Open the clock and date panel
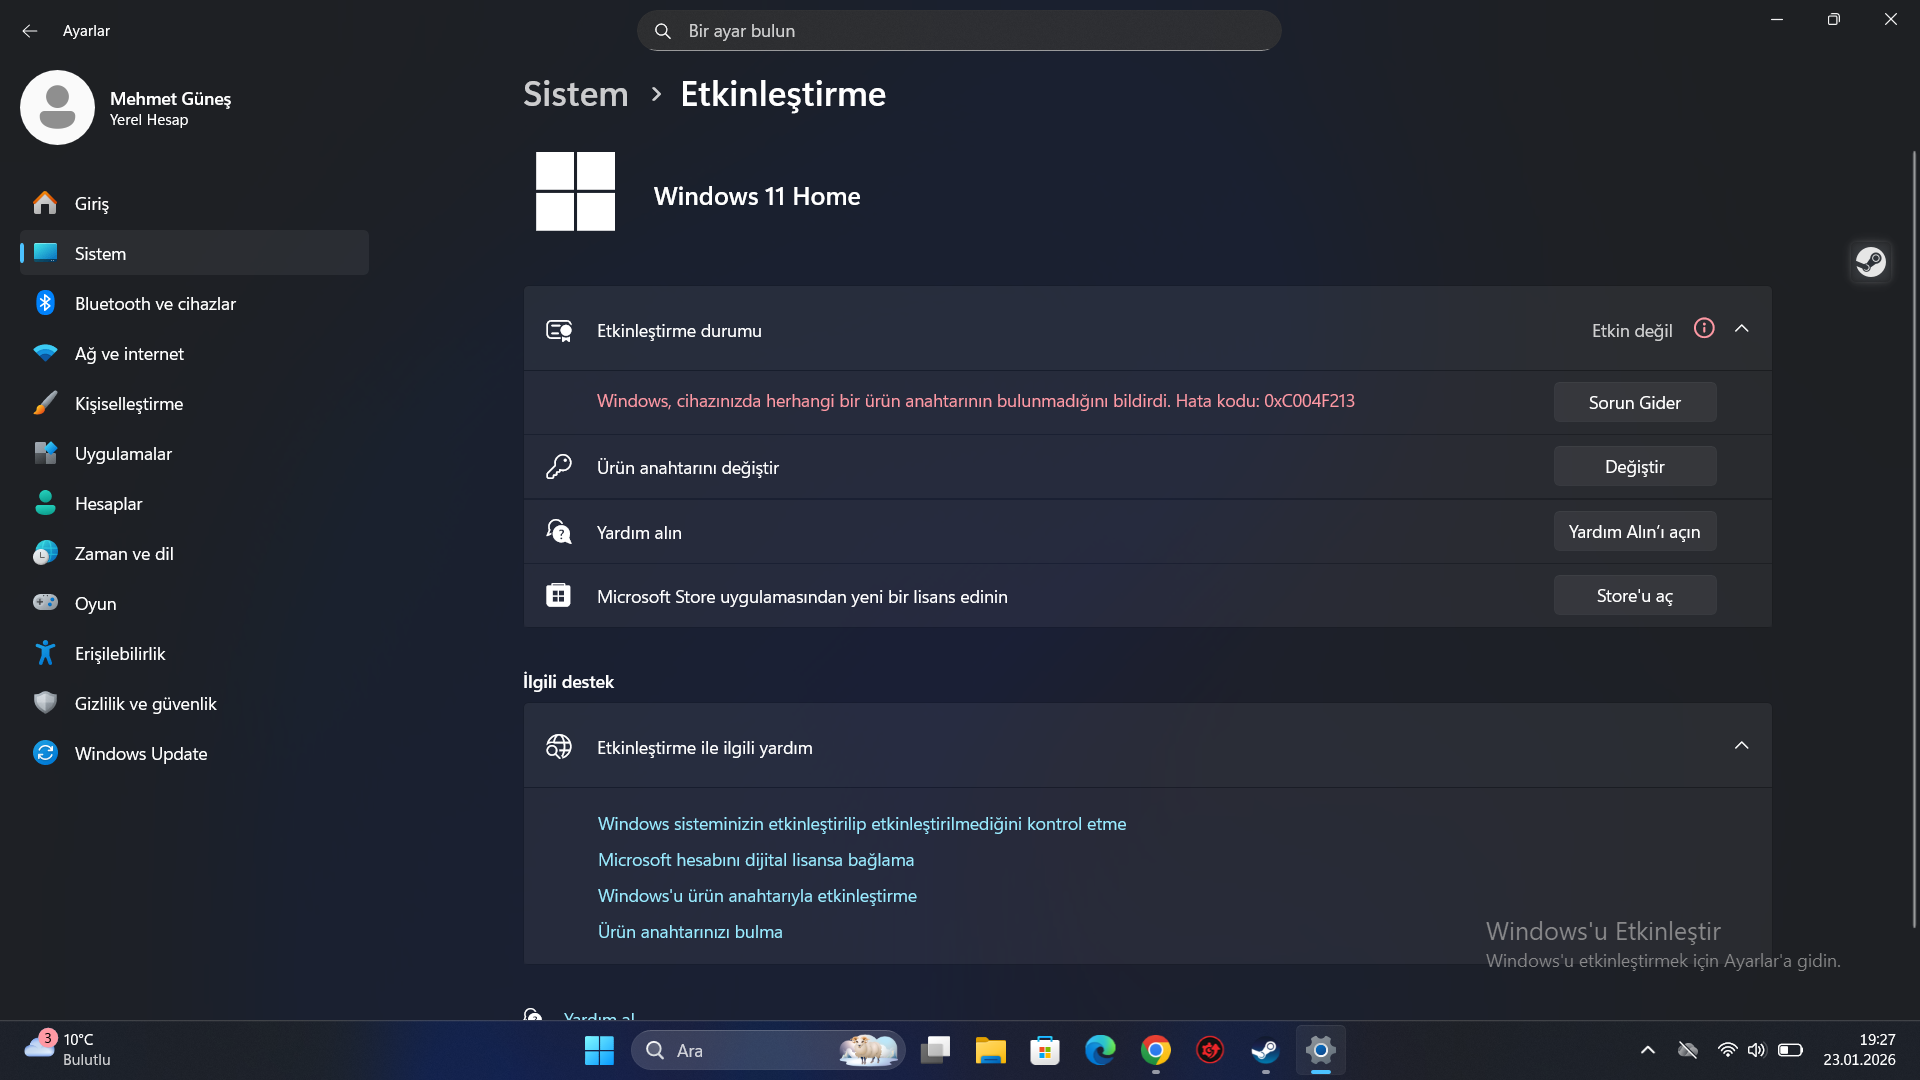This screenshot has width=1920, height=1080. click(x=1859, y=1050)
